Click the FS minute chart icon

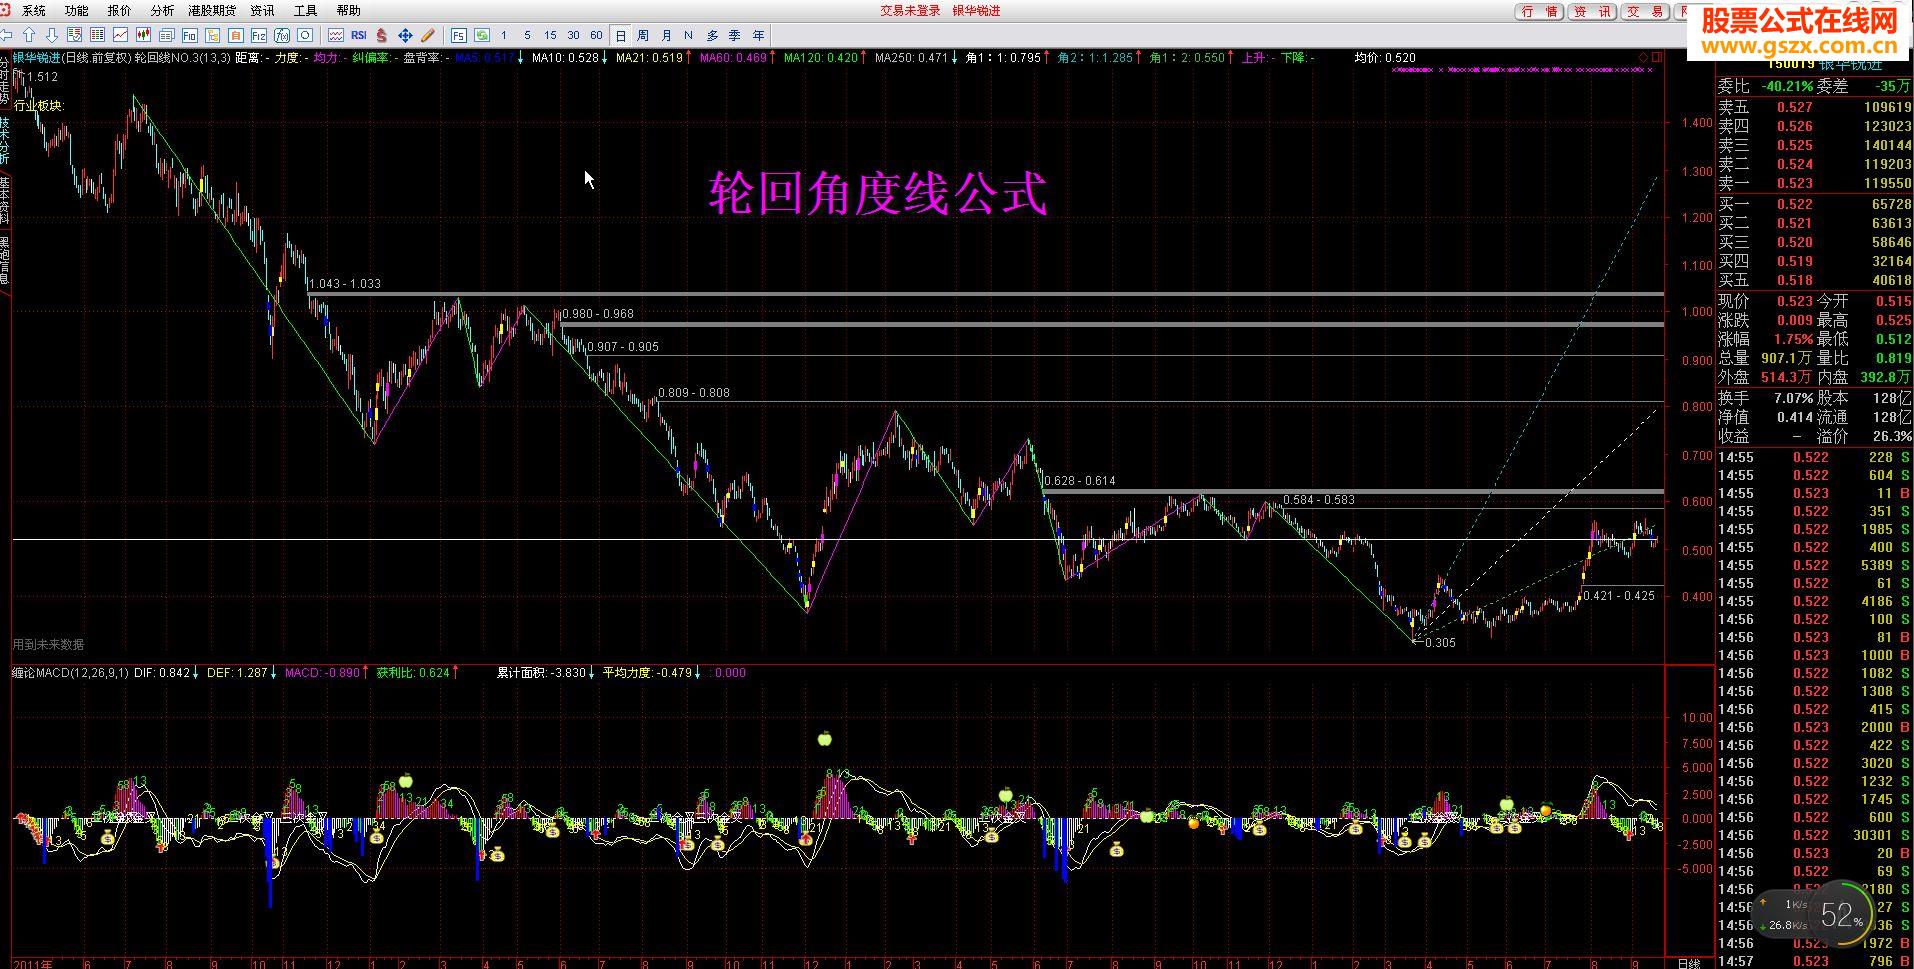pos(459,35)
